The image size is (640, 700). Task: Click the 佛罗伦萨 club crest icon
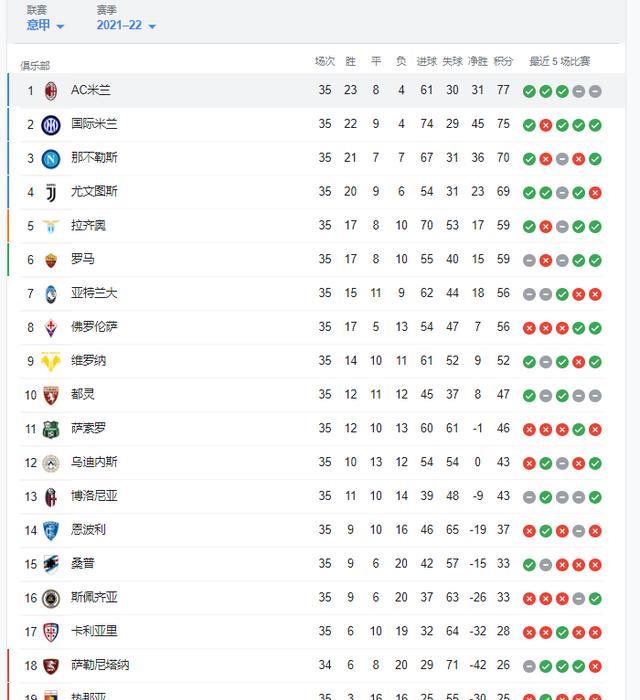51,328
